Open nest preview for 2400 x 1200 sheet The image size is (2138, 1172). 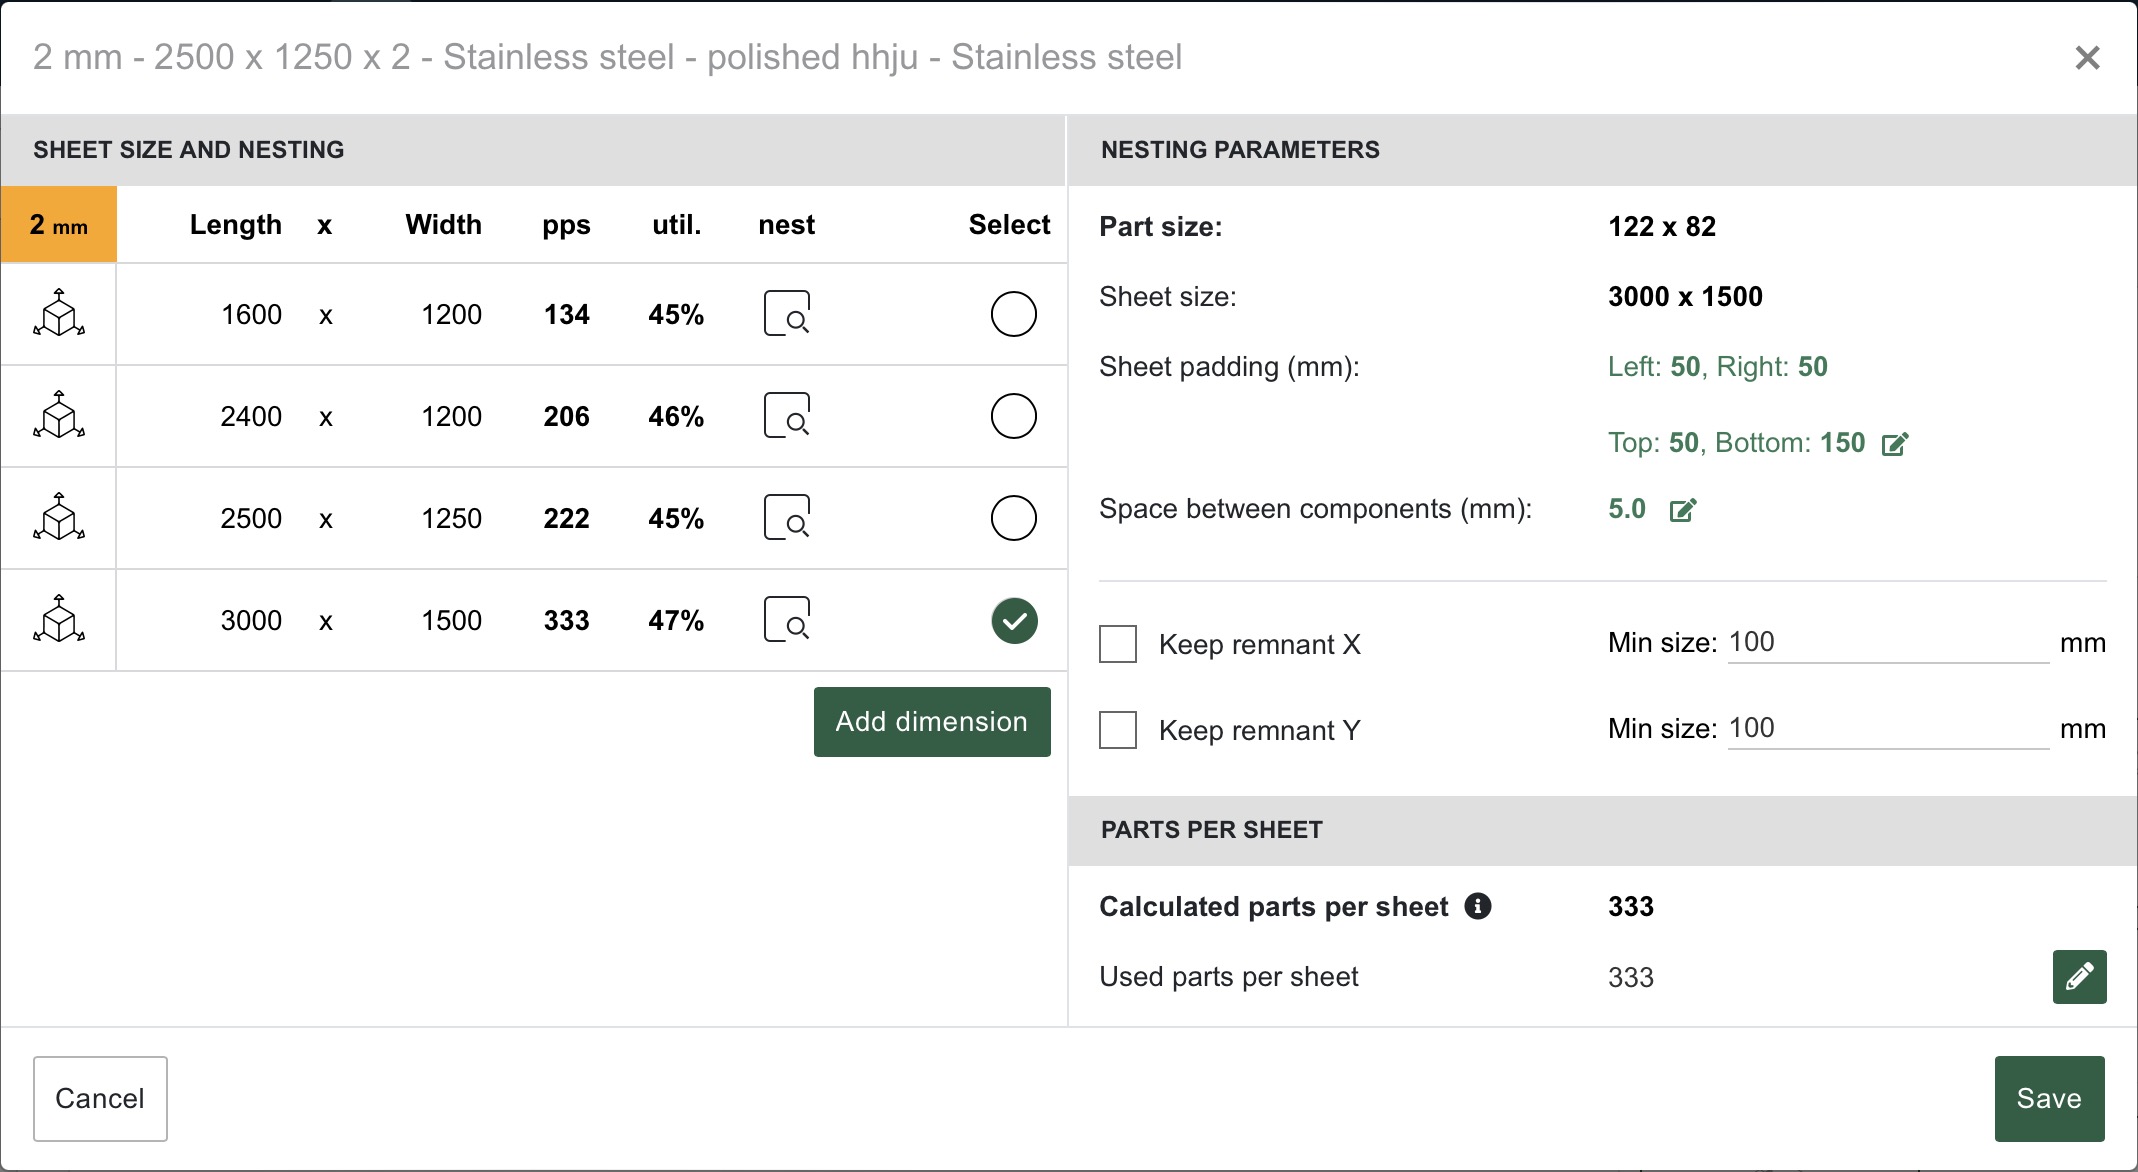click(x=787, y=416)
